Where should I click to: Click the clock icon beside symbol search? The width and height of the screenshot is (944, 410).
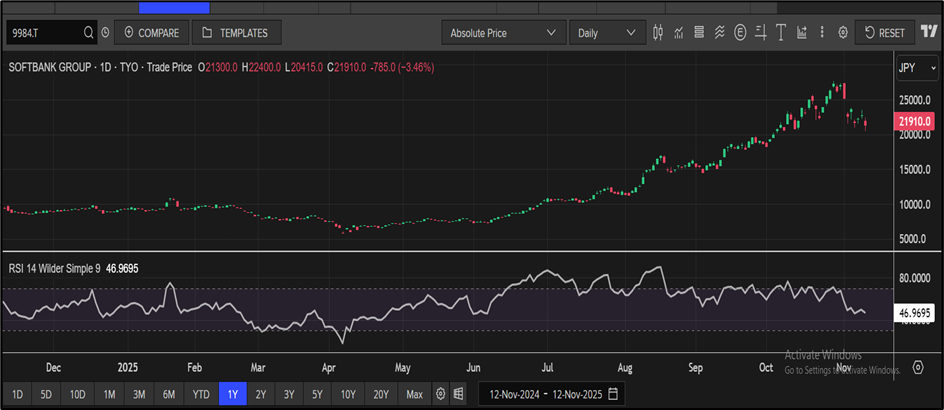pyautogui.click(x=106, y=33)
